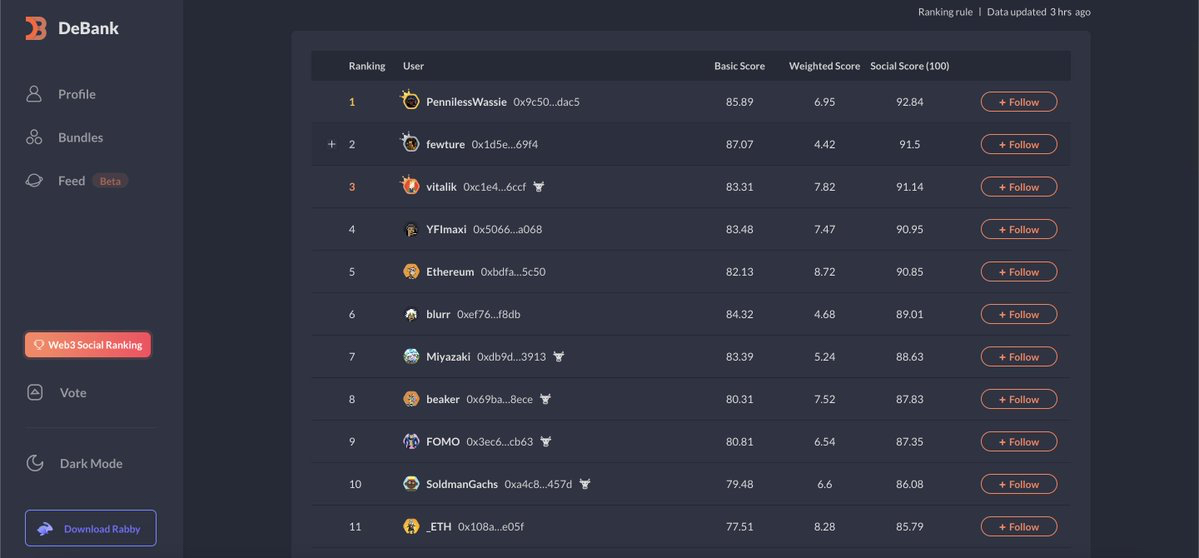Click the User column header
Image resolution: width=1199 pixels, height=558 pixels.
point(414,66)
